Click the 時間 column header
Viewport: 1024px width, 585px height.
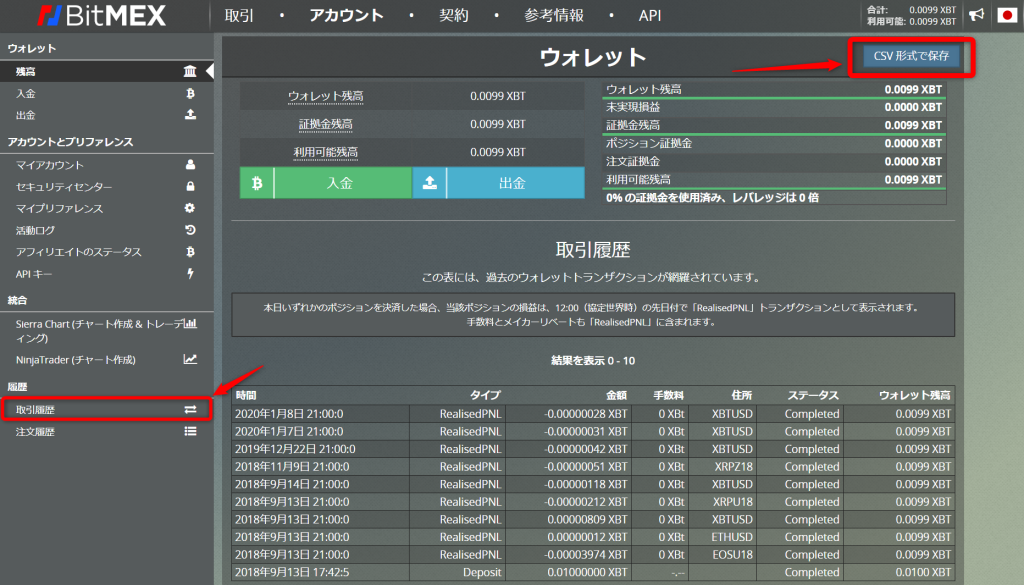(x=247, y=395)
